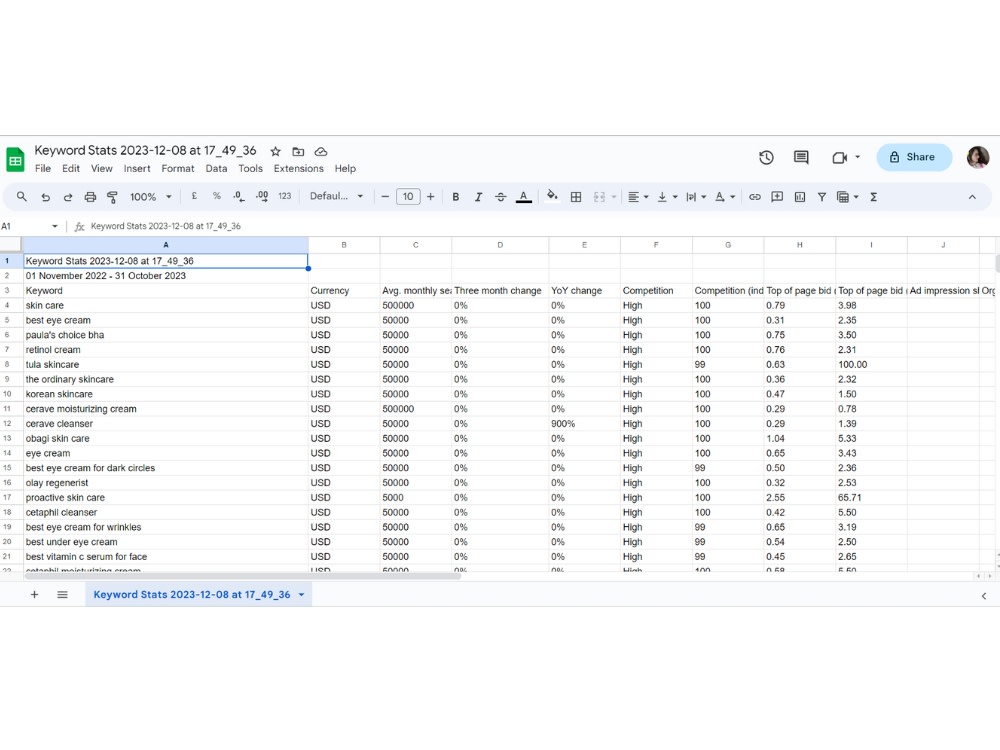The width and height of the screenshot is (1000, 750).
Task: Click the merge cells icon
Action: tap(599, 197)
